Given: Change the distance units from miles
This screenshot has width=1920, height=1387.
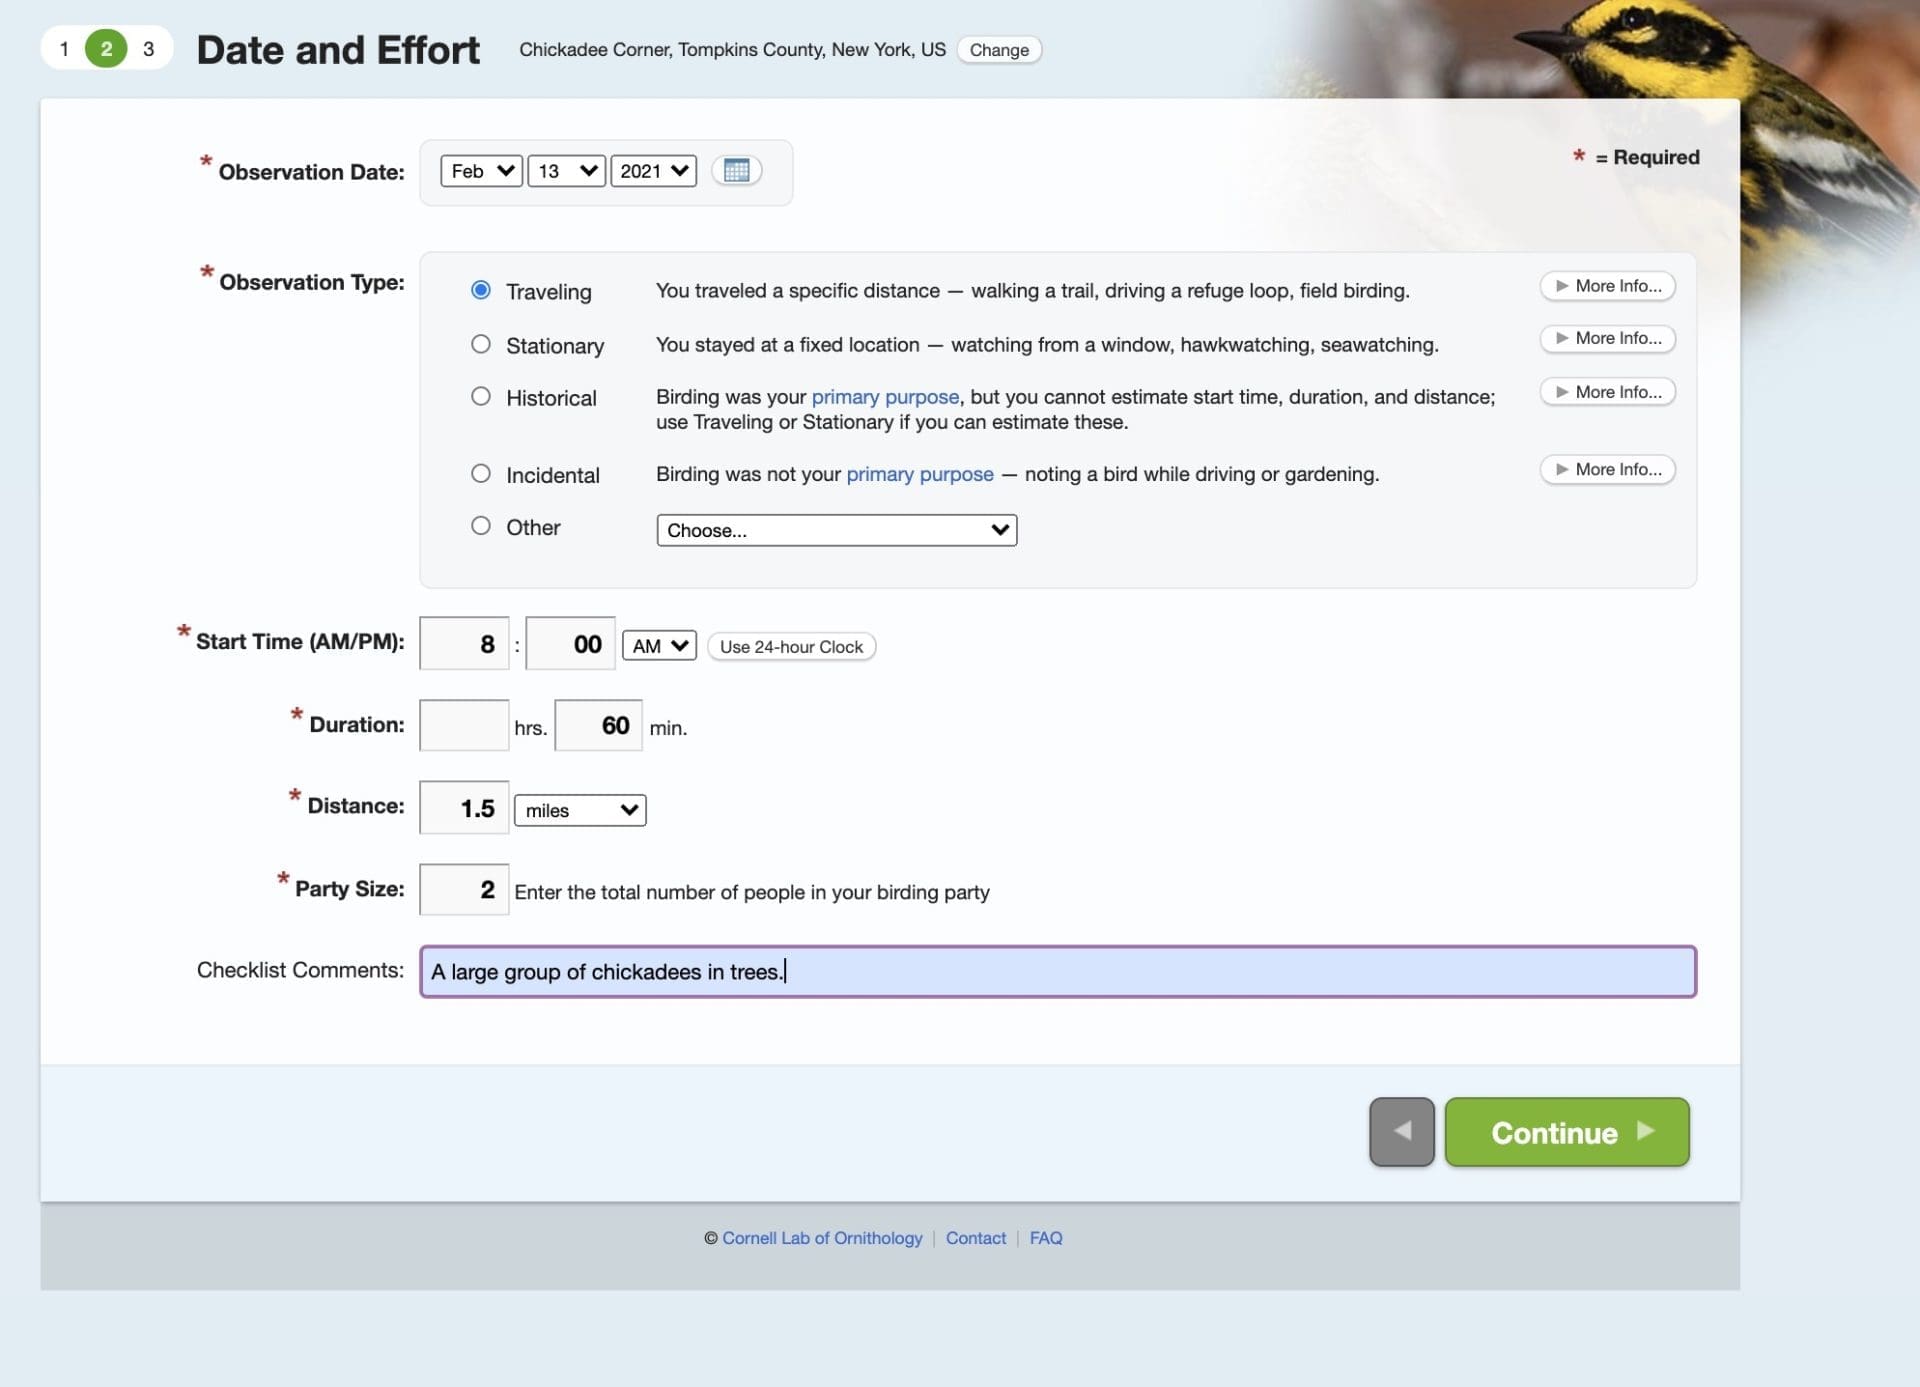Looking at the screenshot, I should (580, 810).
